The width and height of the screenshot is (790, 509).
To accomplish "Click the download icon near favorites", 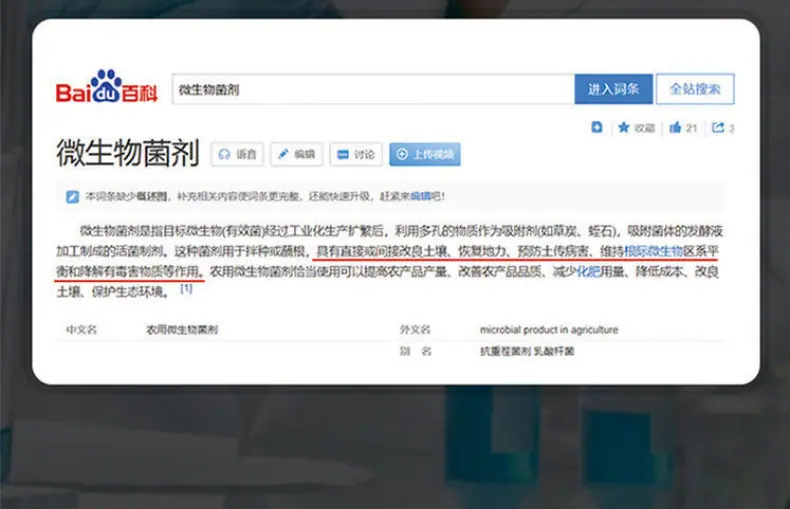I will (x=597, y=128).
